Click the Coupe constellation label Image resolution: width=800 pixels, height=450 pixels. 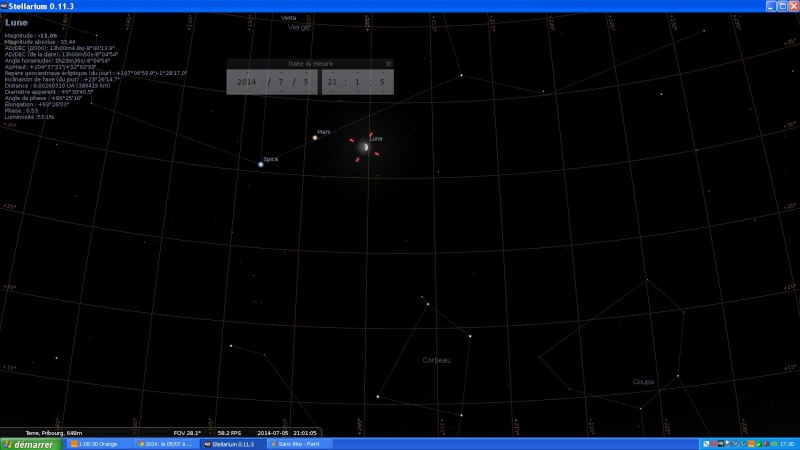pos(643,382)
